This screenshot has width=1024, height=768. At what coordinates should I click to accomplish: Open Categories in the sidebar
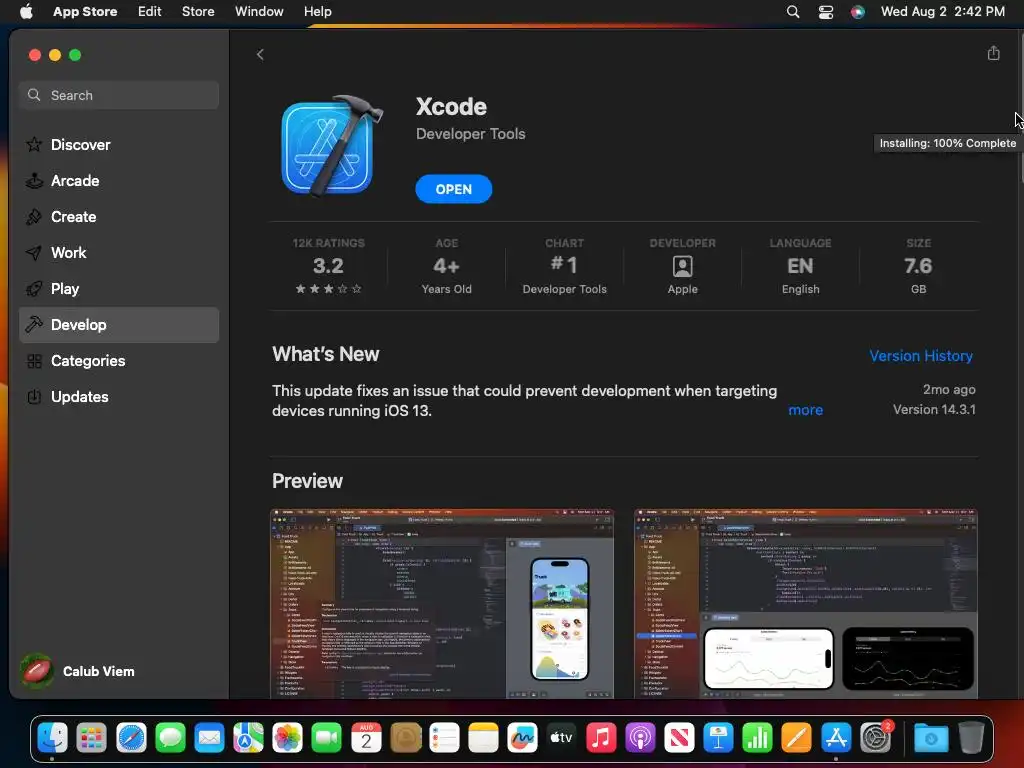(x=119, y=360)
